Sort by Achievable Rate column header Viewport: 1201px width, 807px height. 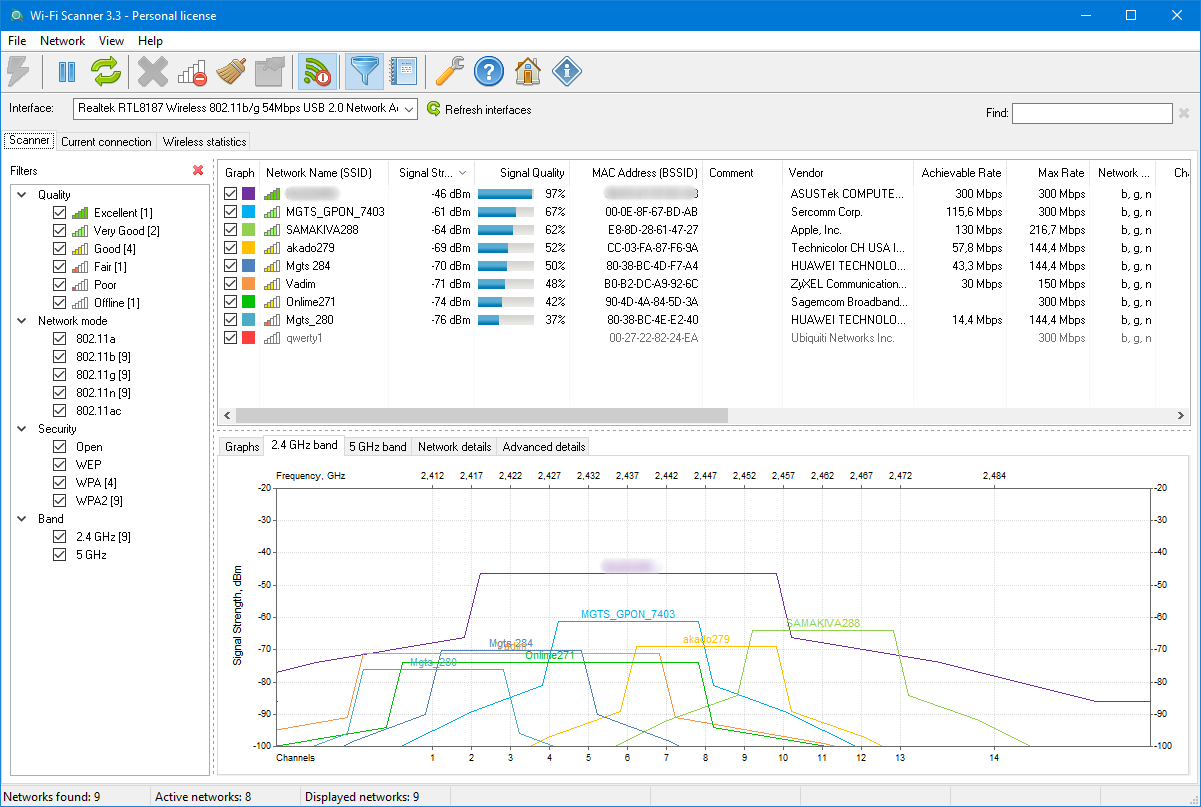click(960, 173)
